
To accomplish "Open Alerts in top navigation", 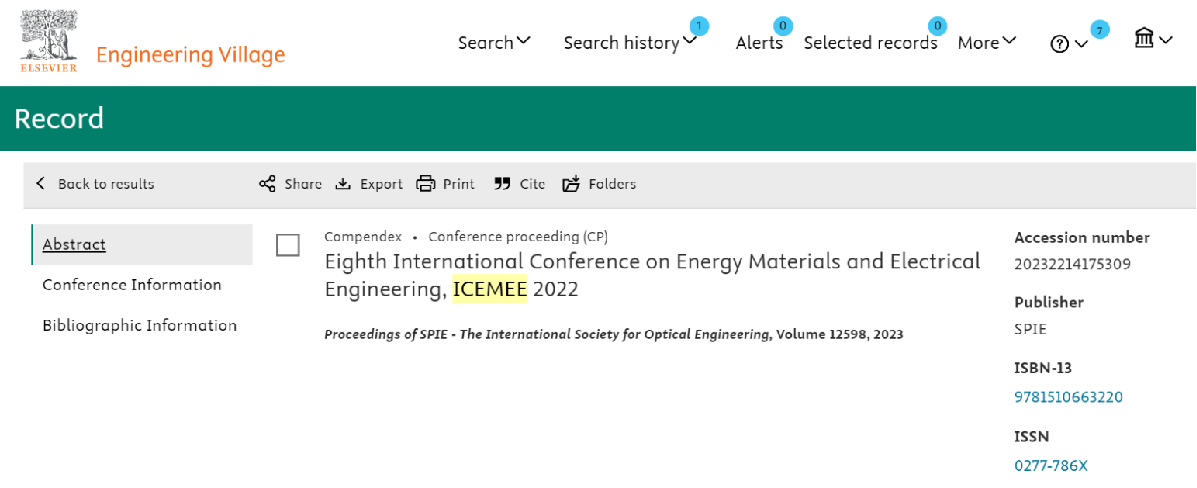I will click(x=759, y=43).
